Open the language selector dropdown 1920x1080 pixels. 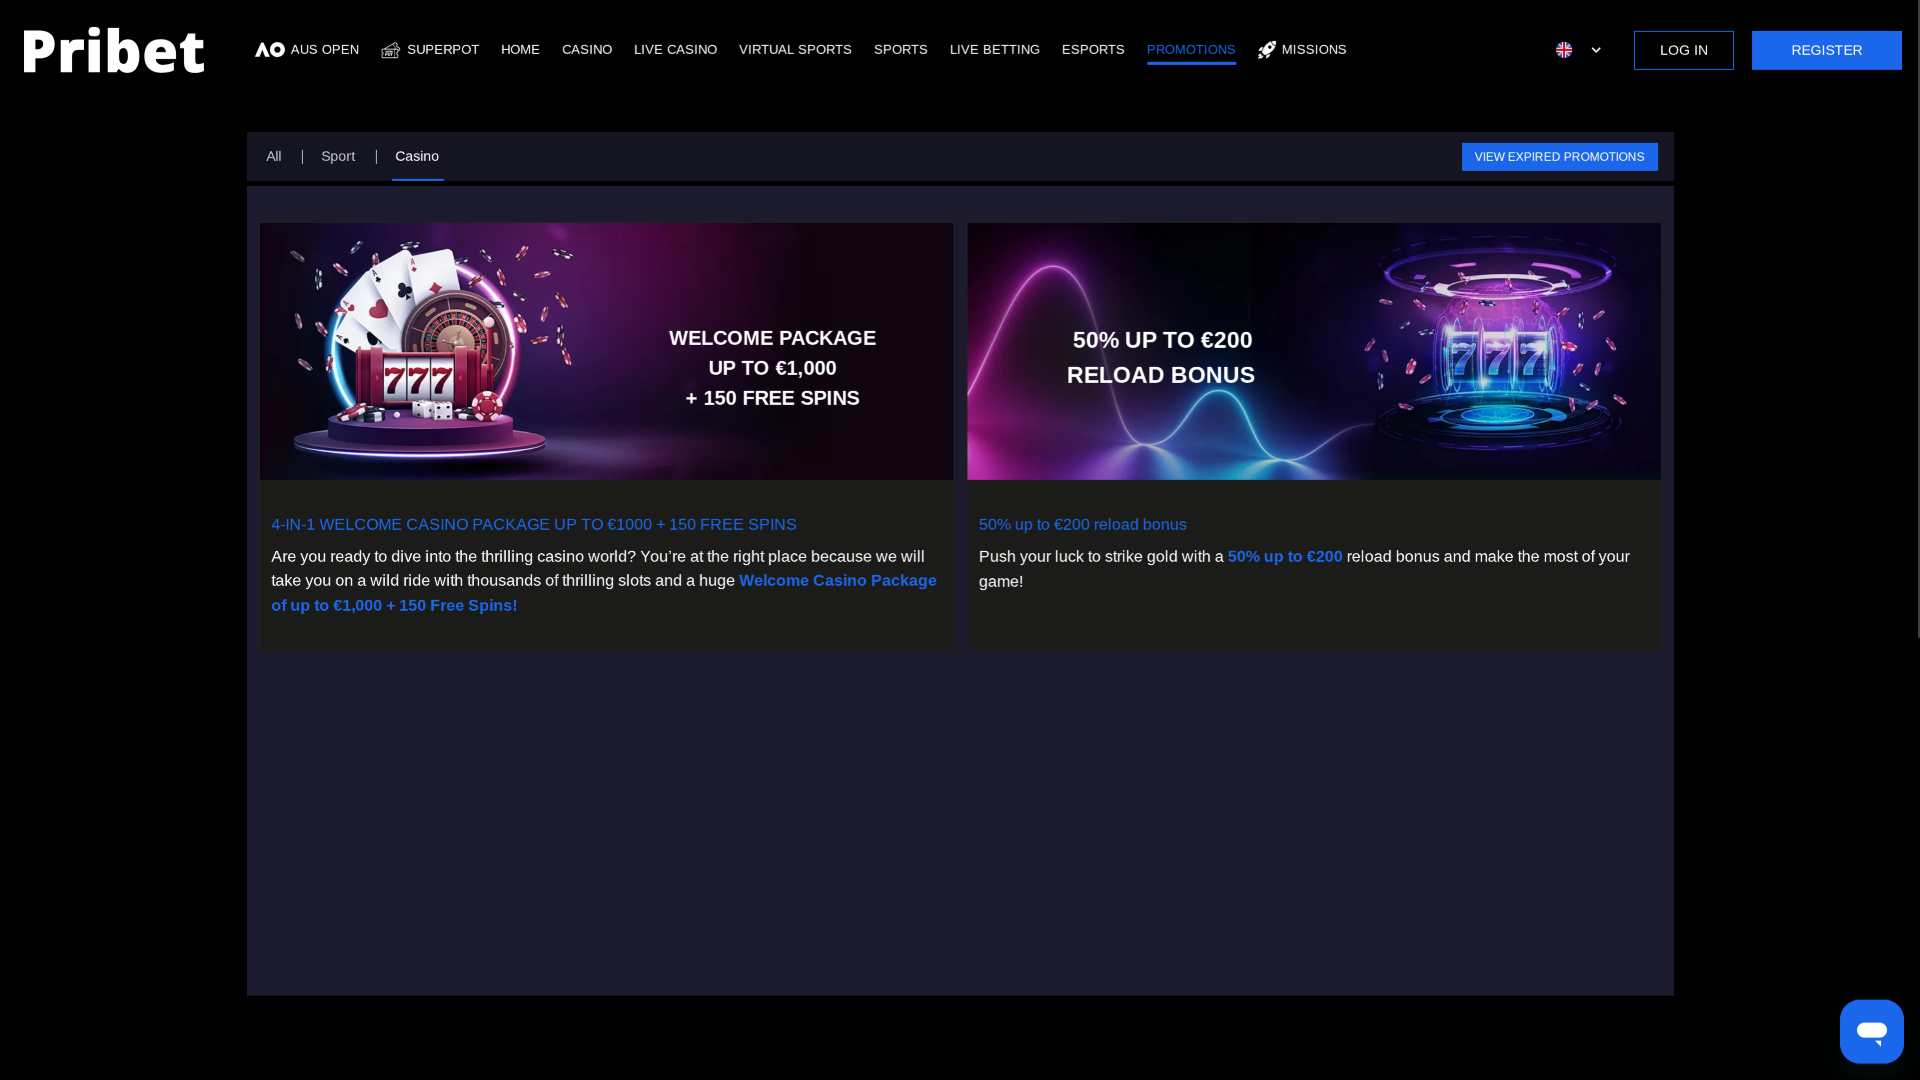click(1595, 49)
